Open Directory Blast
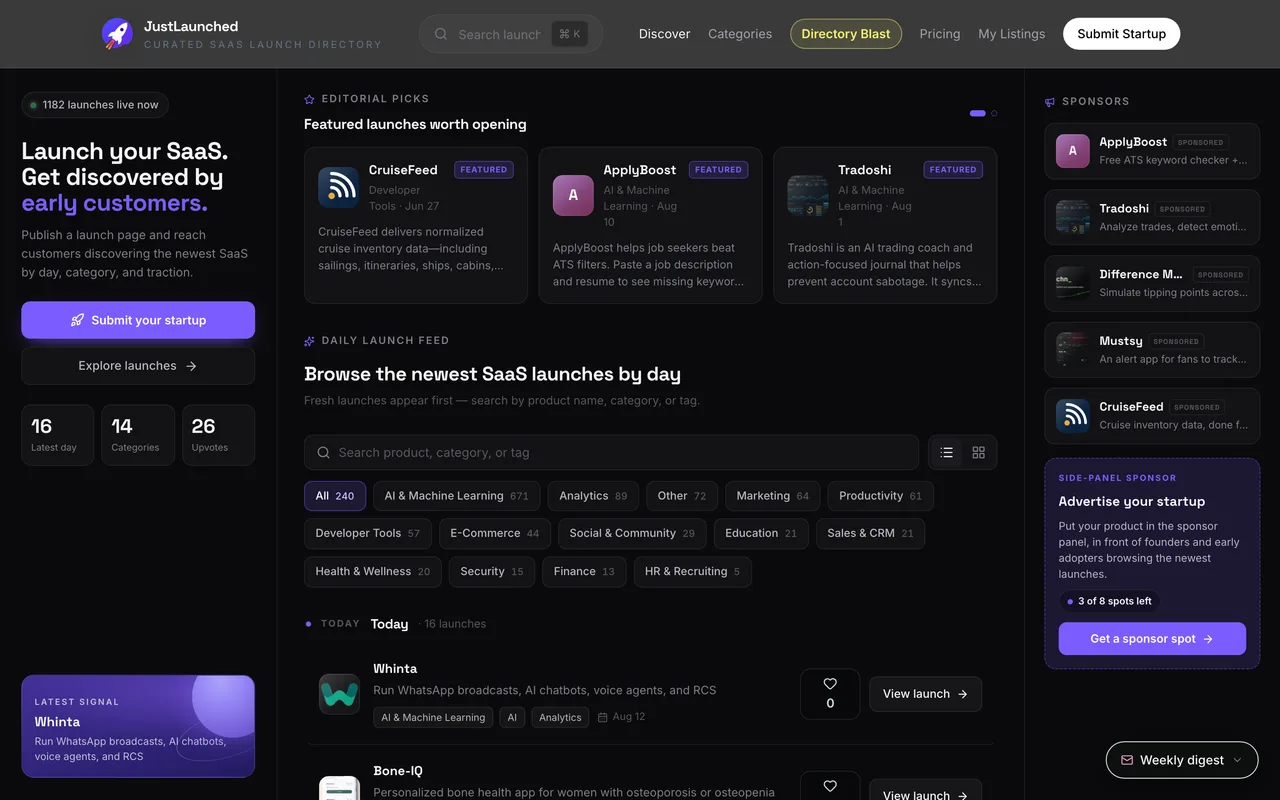 [x=846, y=34]
